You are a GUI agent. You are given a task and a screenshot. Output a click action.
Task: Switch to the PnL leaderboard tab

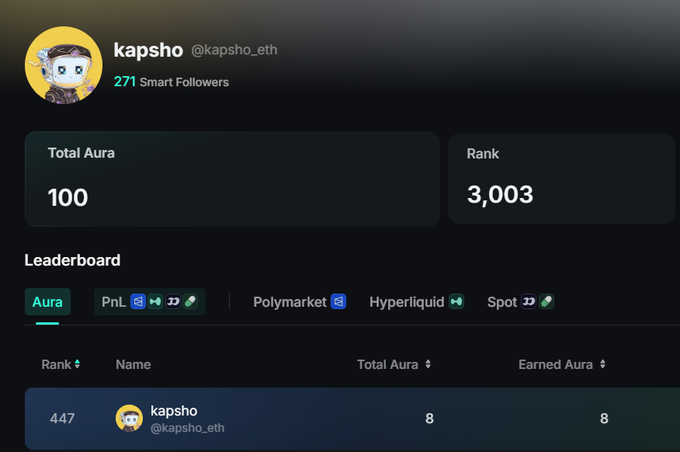point(150,301)
